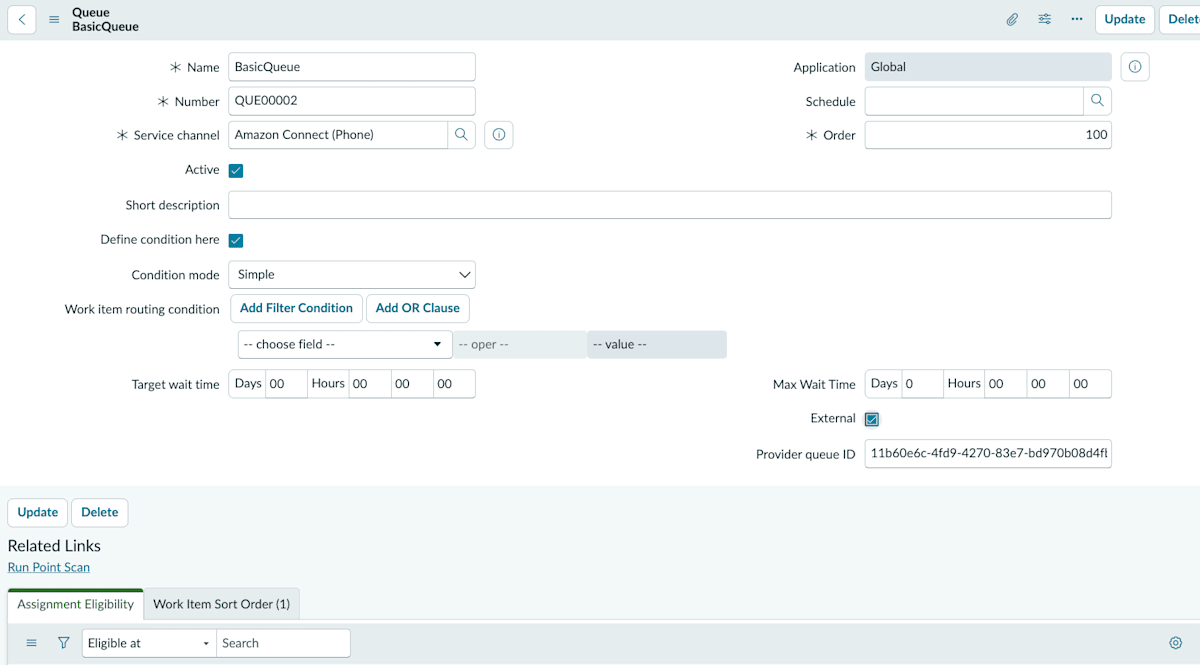
Task: Focus the Service channel input field
Action: point(338,135)
